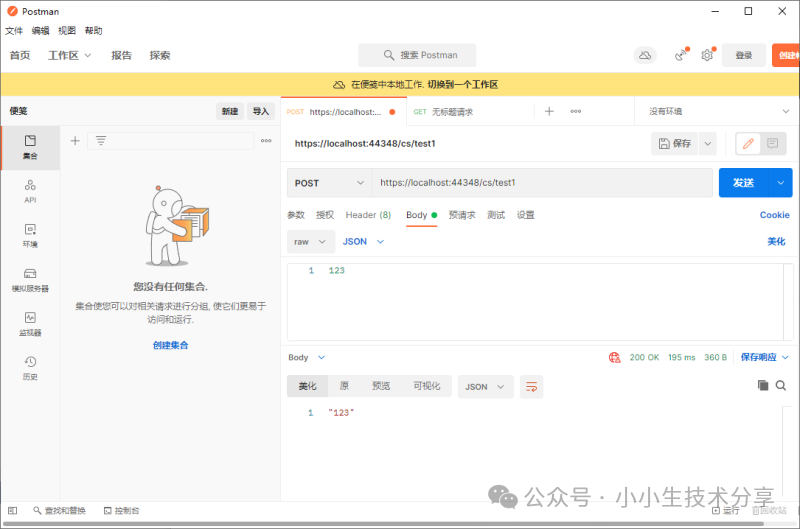Switch to the Header (8) tab

[368, 215]
